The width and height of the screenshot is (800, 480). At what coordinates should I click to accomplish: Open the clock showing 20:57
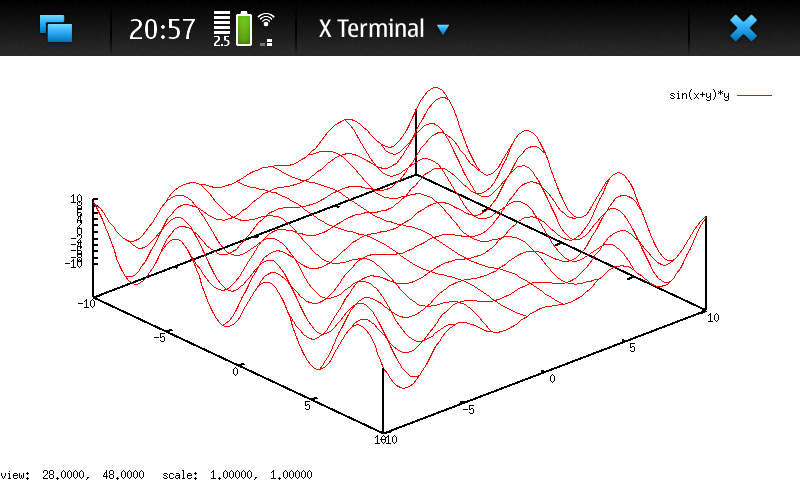(x=162, y=29)
